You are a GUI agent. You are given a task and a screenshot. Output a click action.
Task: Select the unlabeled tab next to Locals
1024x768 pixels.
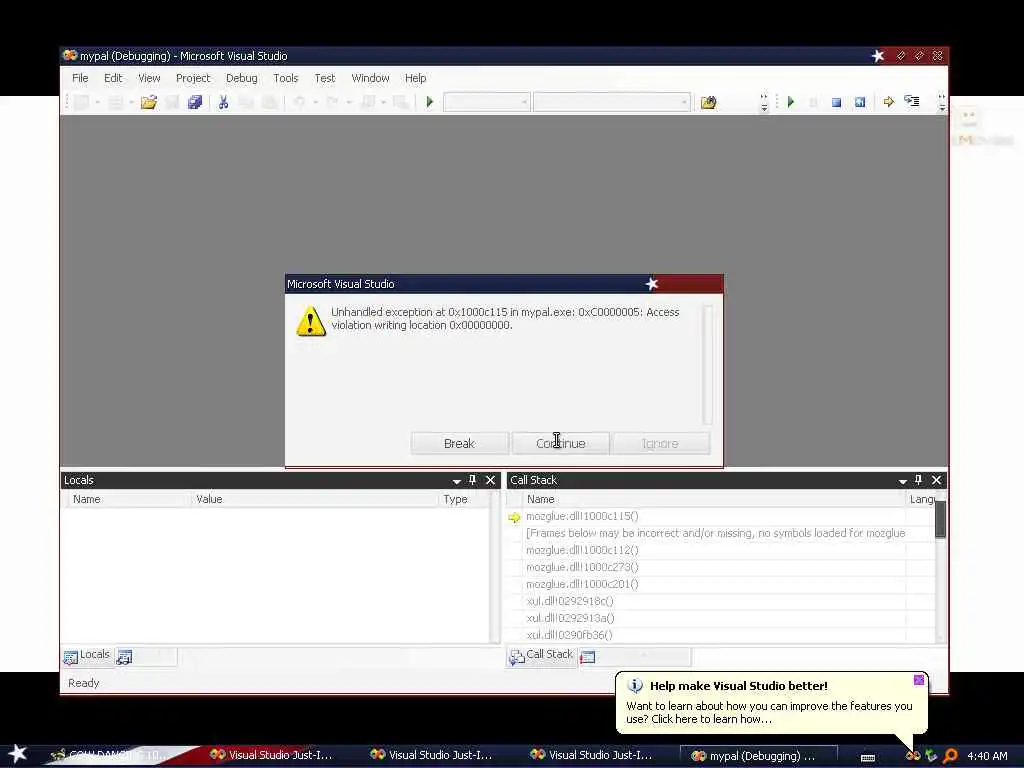(x=146, y=656)
